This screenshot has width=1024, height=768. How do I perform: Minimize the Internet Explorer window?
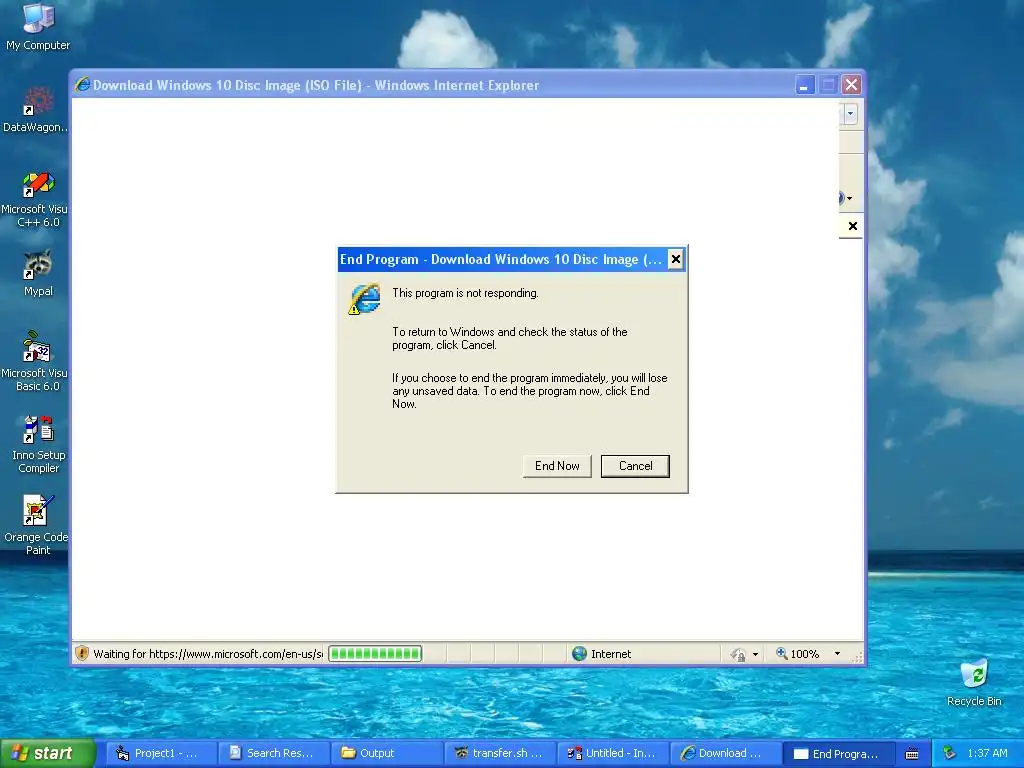pyautogui.click(x=805, y=85)
